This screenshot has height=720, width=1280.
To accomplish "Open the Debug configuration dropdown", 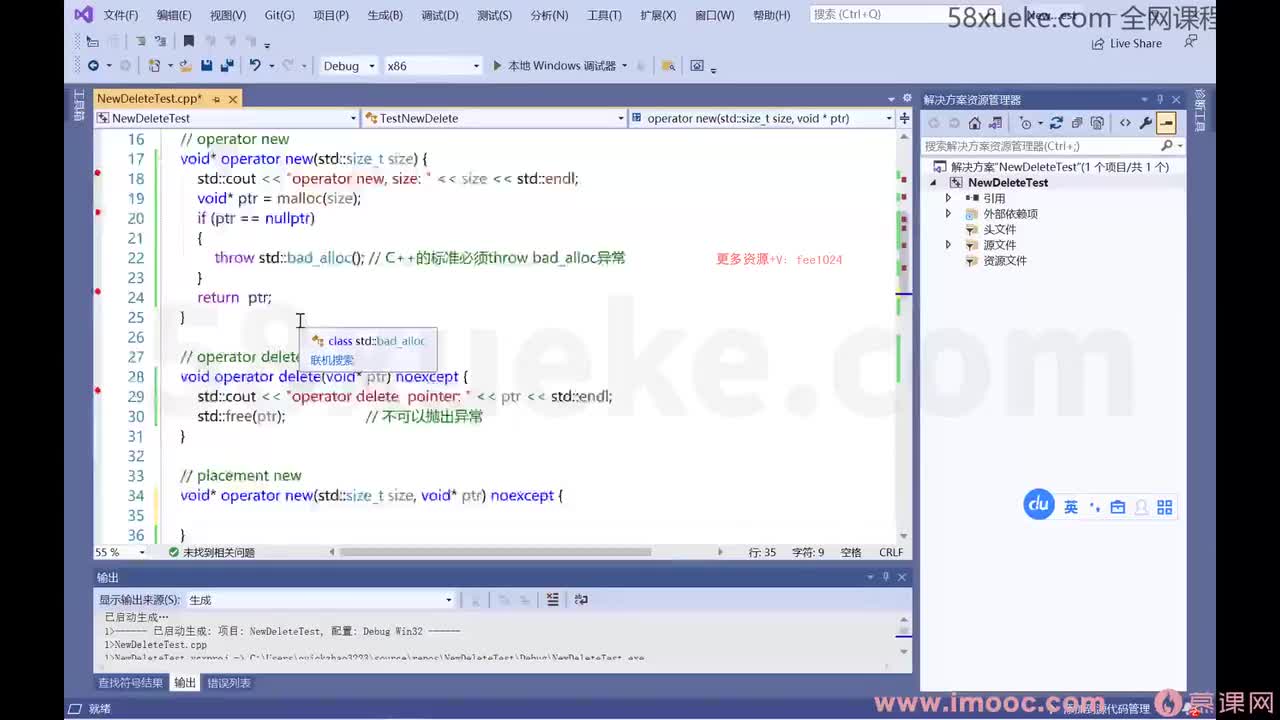I will coord(348,66).
